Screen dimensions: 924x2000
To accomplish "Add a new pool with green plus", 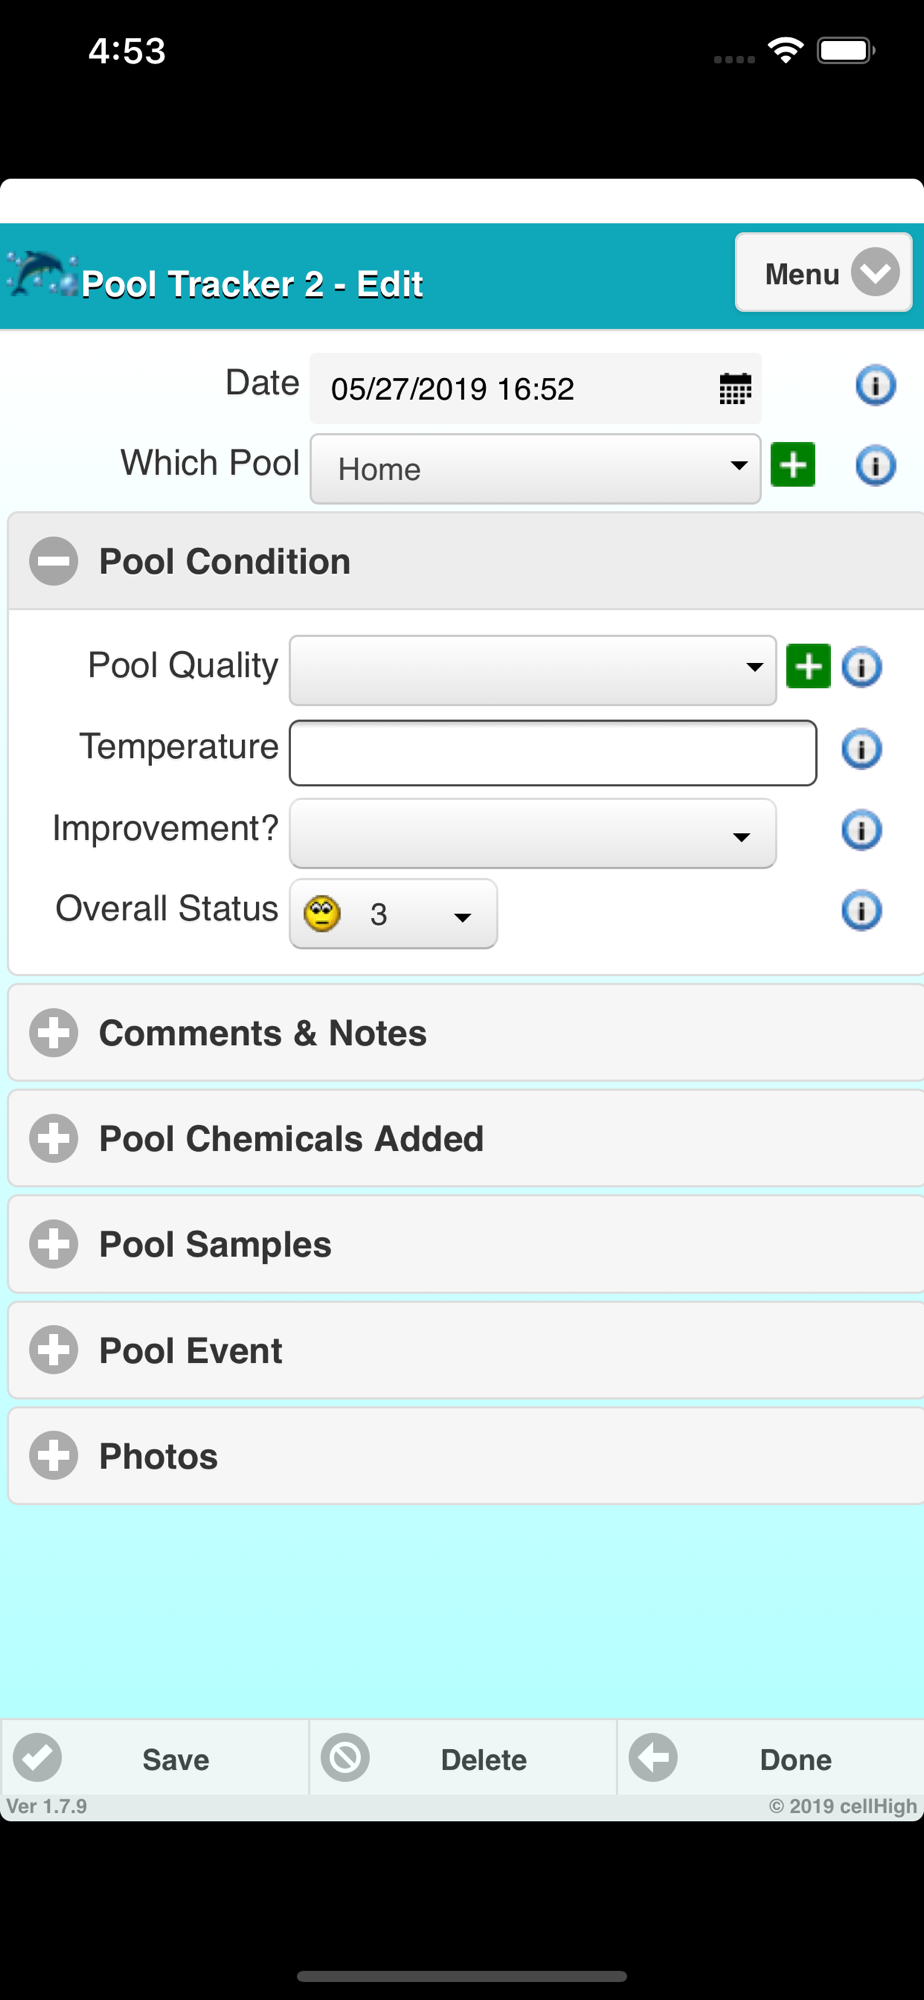I will click(x=793, y=465).
